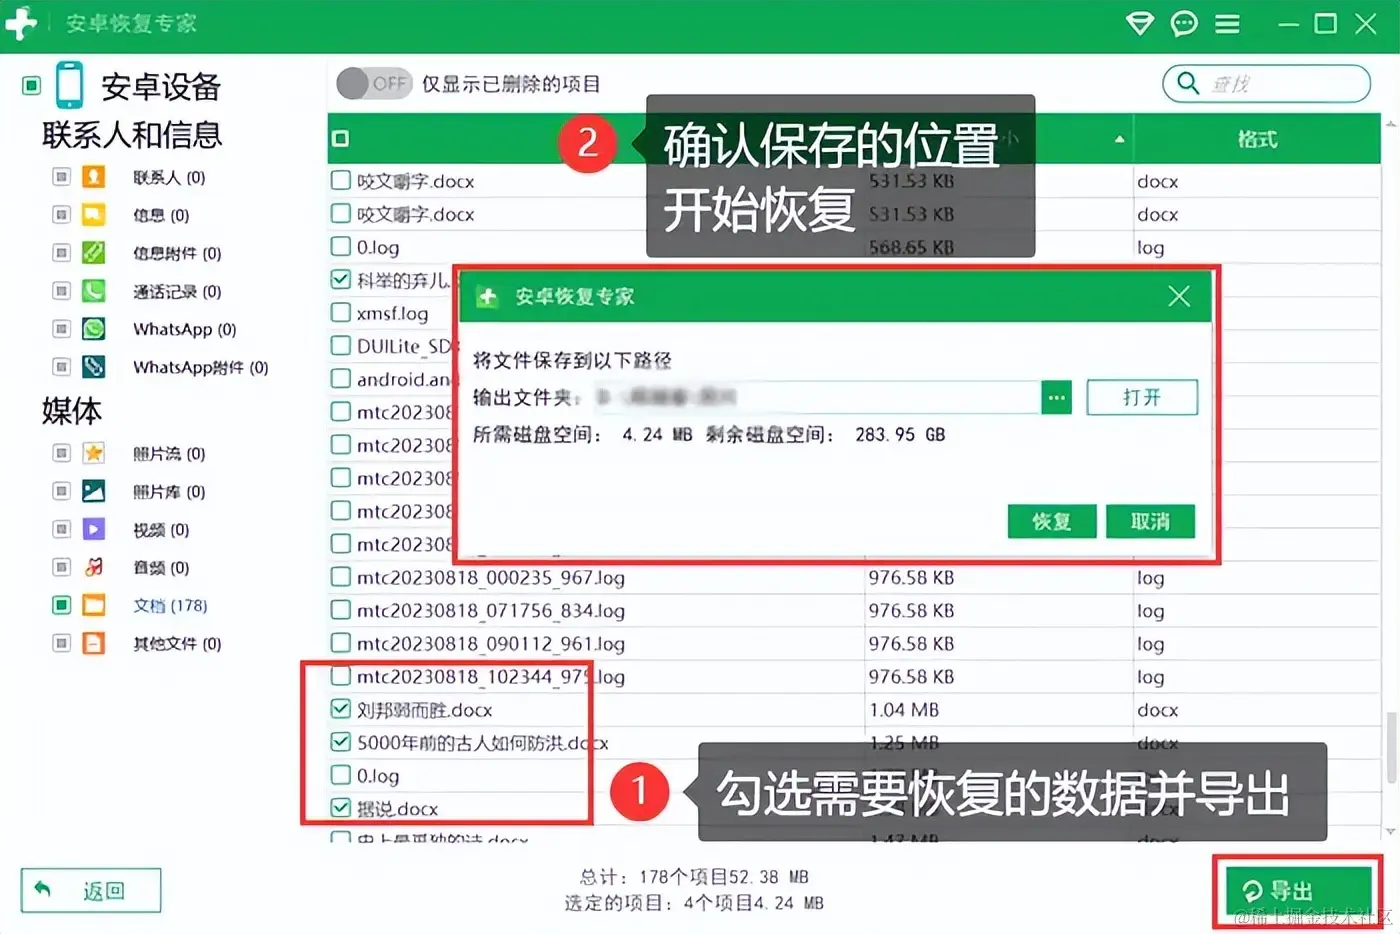Check the mtc20230818_000235_967.log checkbox

pos(340,577)
